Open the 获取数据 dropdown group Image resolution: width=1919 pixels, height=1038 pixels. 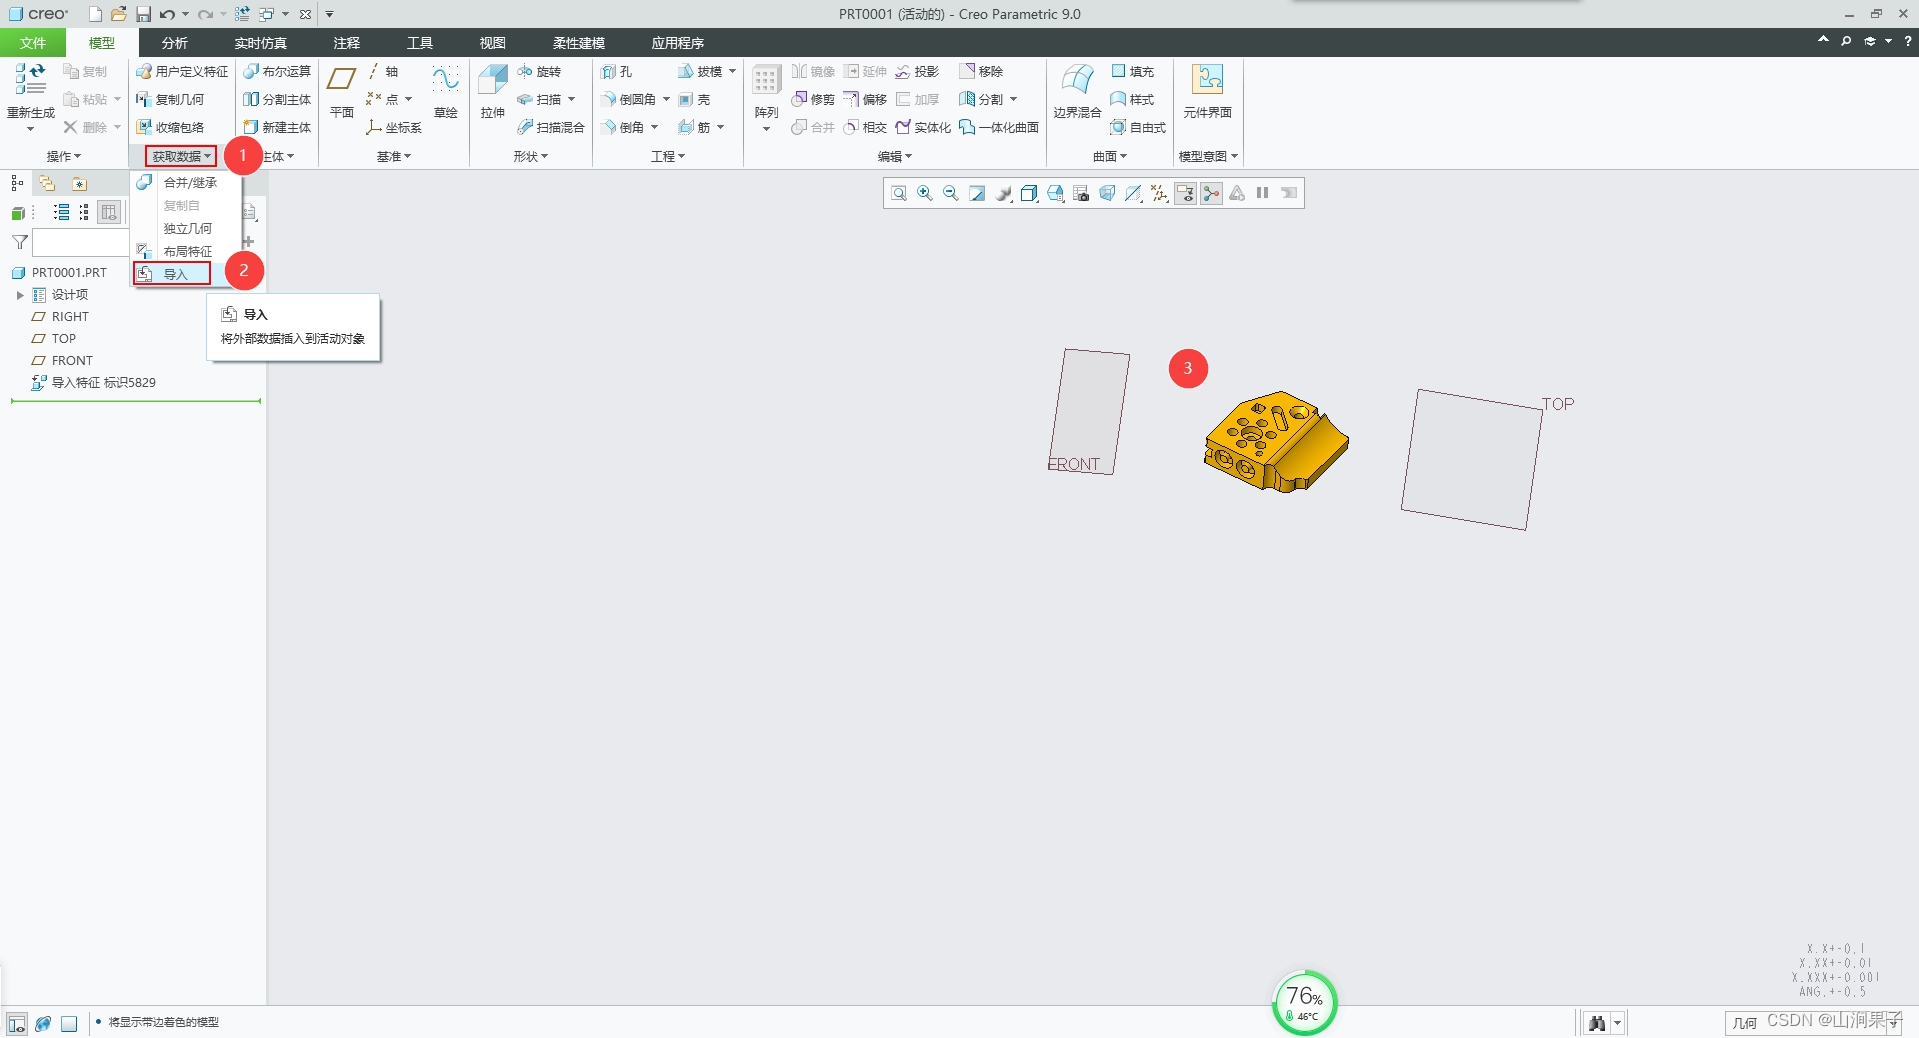pyautogui.click(x=181, y=156)
